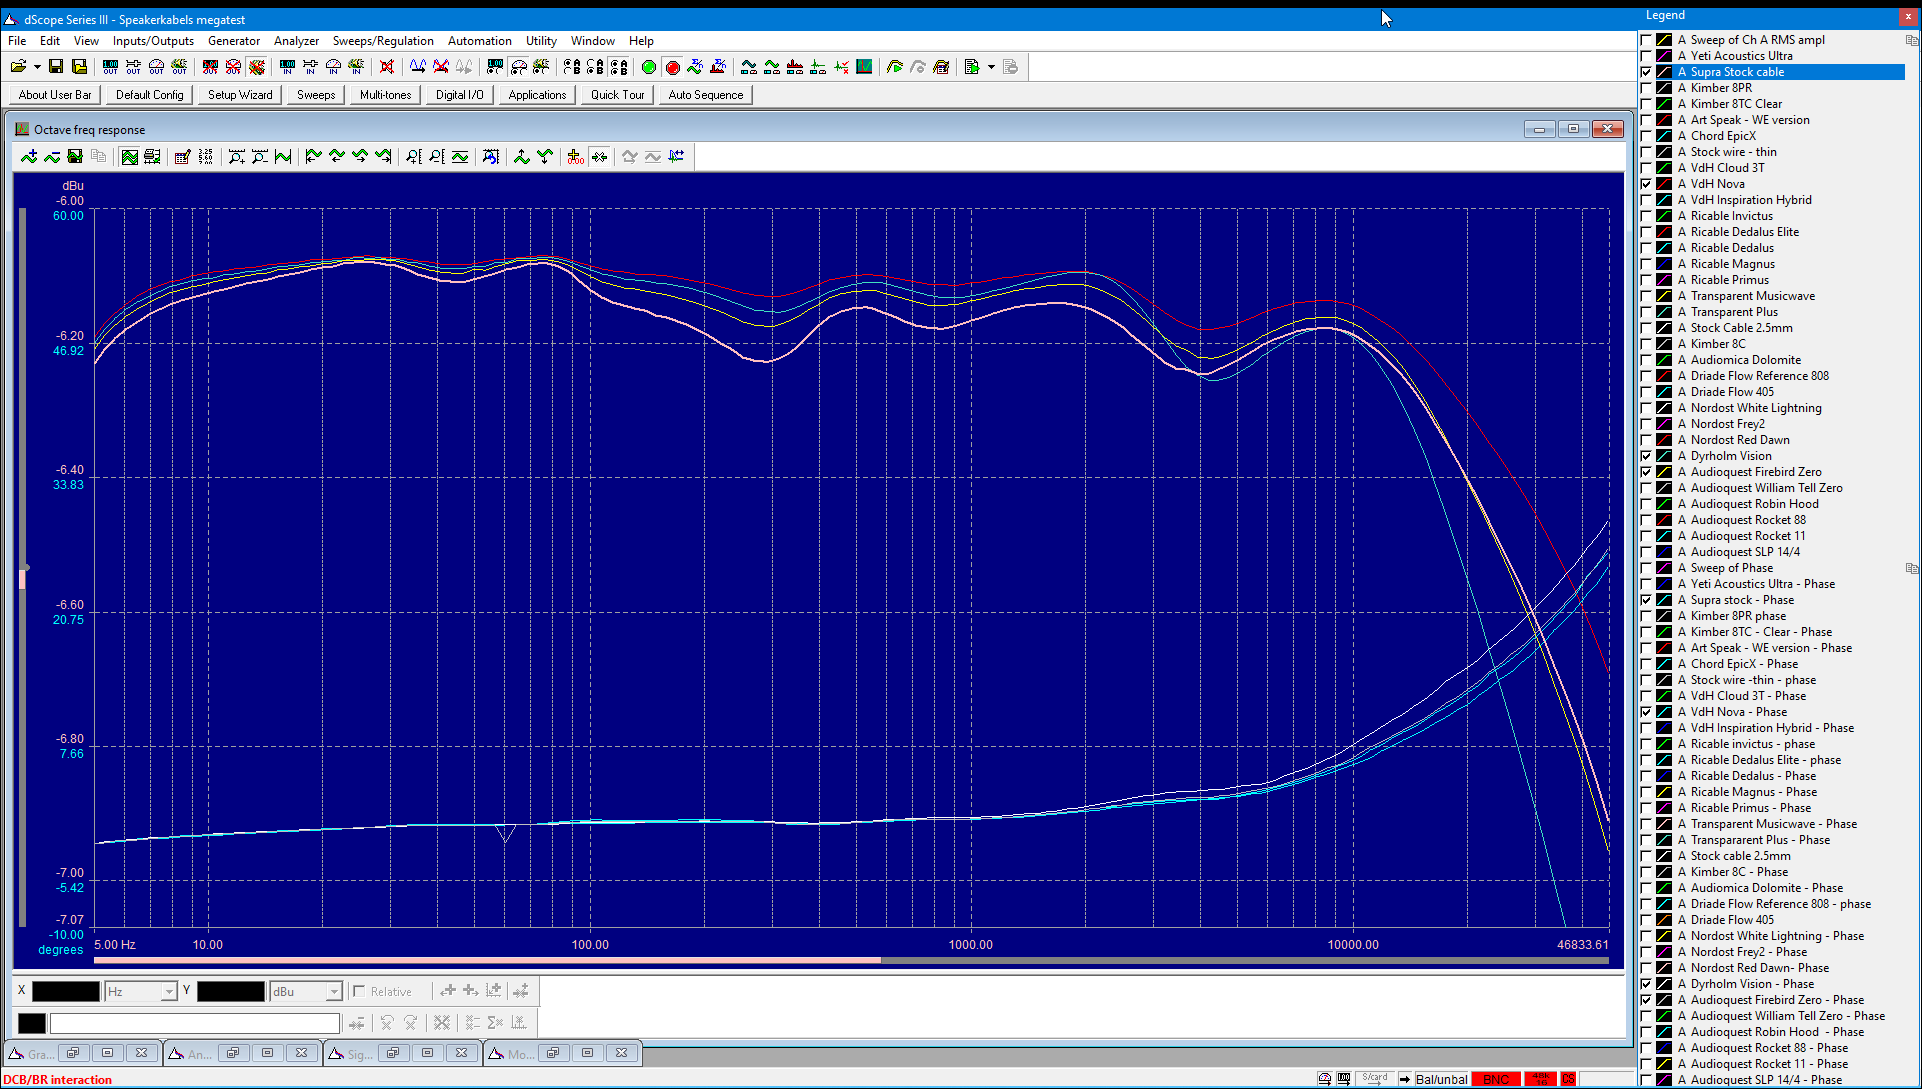This screenshot has height=1089, width=1922.
Task: Enable the Kimber 8PR trace checkbox
Action: tap(1646, 88)
